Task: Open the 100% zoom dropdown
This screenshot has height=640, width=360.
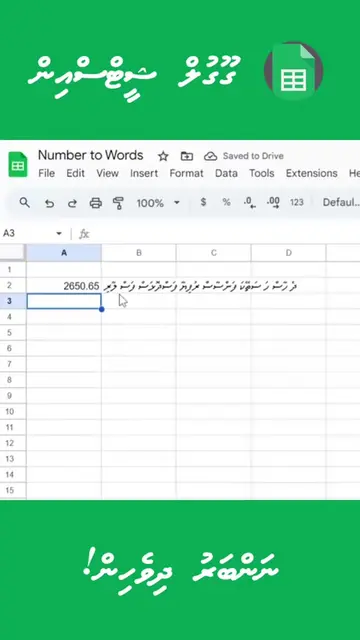Action: (158, 203)
